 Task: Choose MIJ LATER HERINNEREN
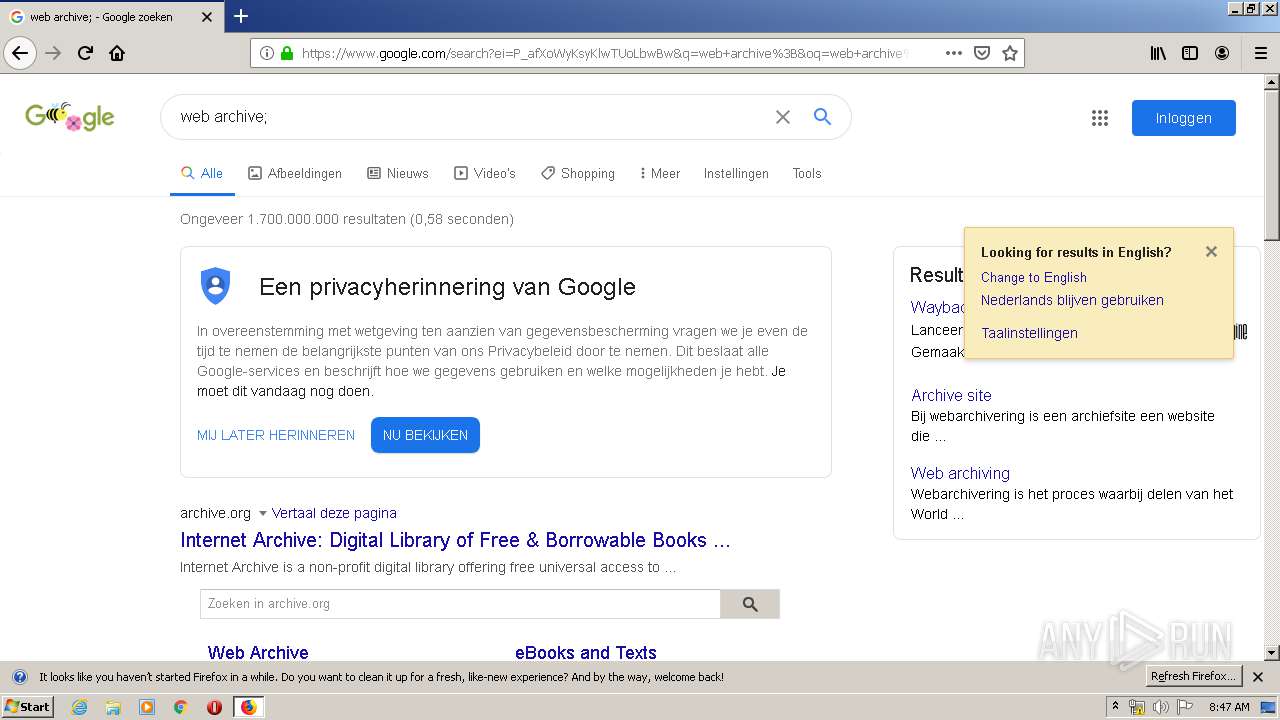(276, 435)
